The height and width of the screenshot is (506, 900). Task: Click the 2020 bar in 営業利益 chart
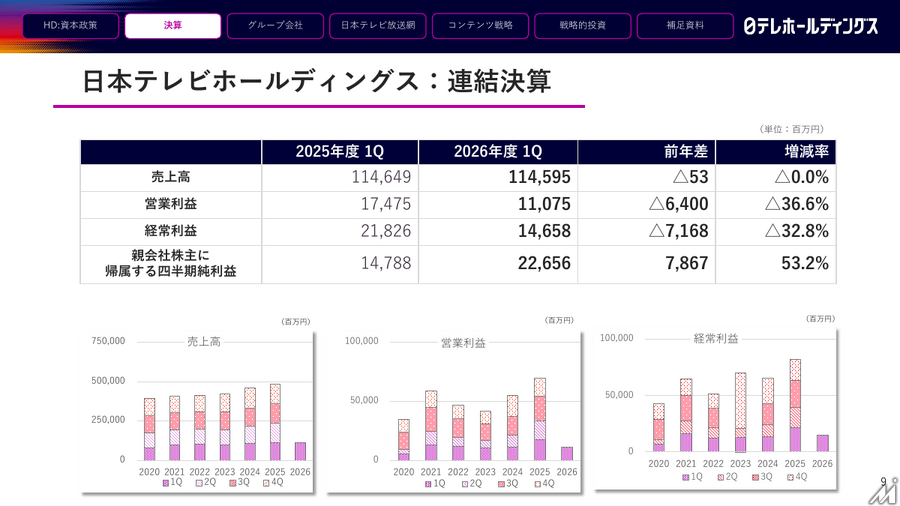pyautogui.click(x=404, y=439)
